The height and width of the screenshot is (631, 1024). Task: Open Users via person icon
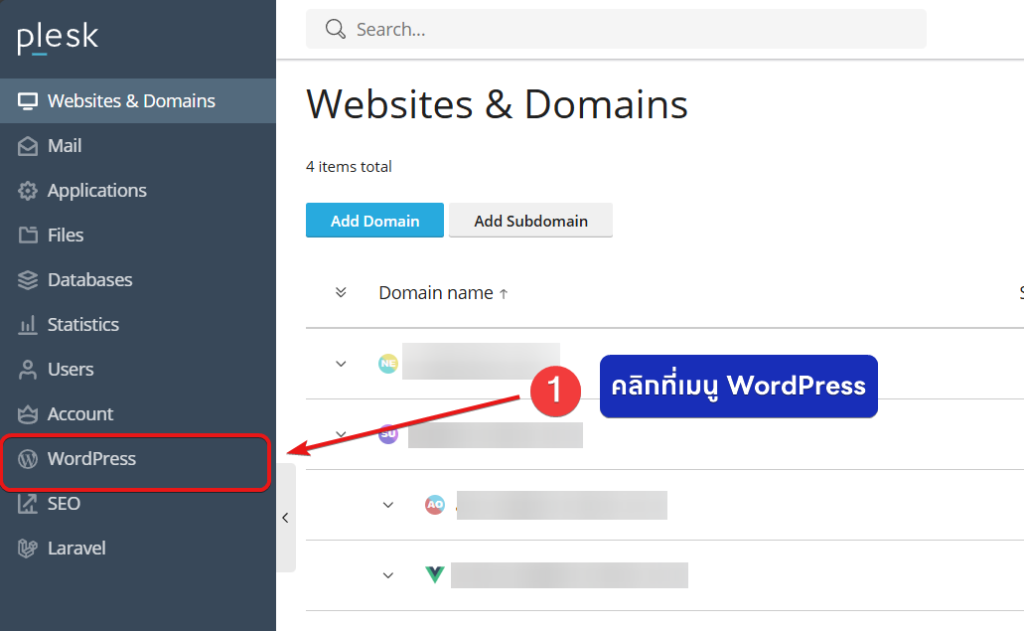coord(28,370)
